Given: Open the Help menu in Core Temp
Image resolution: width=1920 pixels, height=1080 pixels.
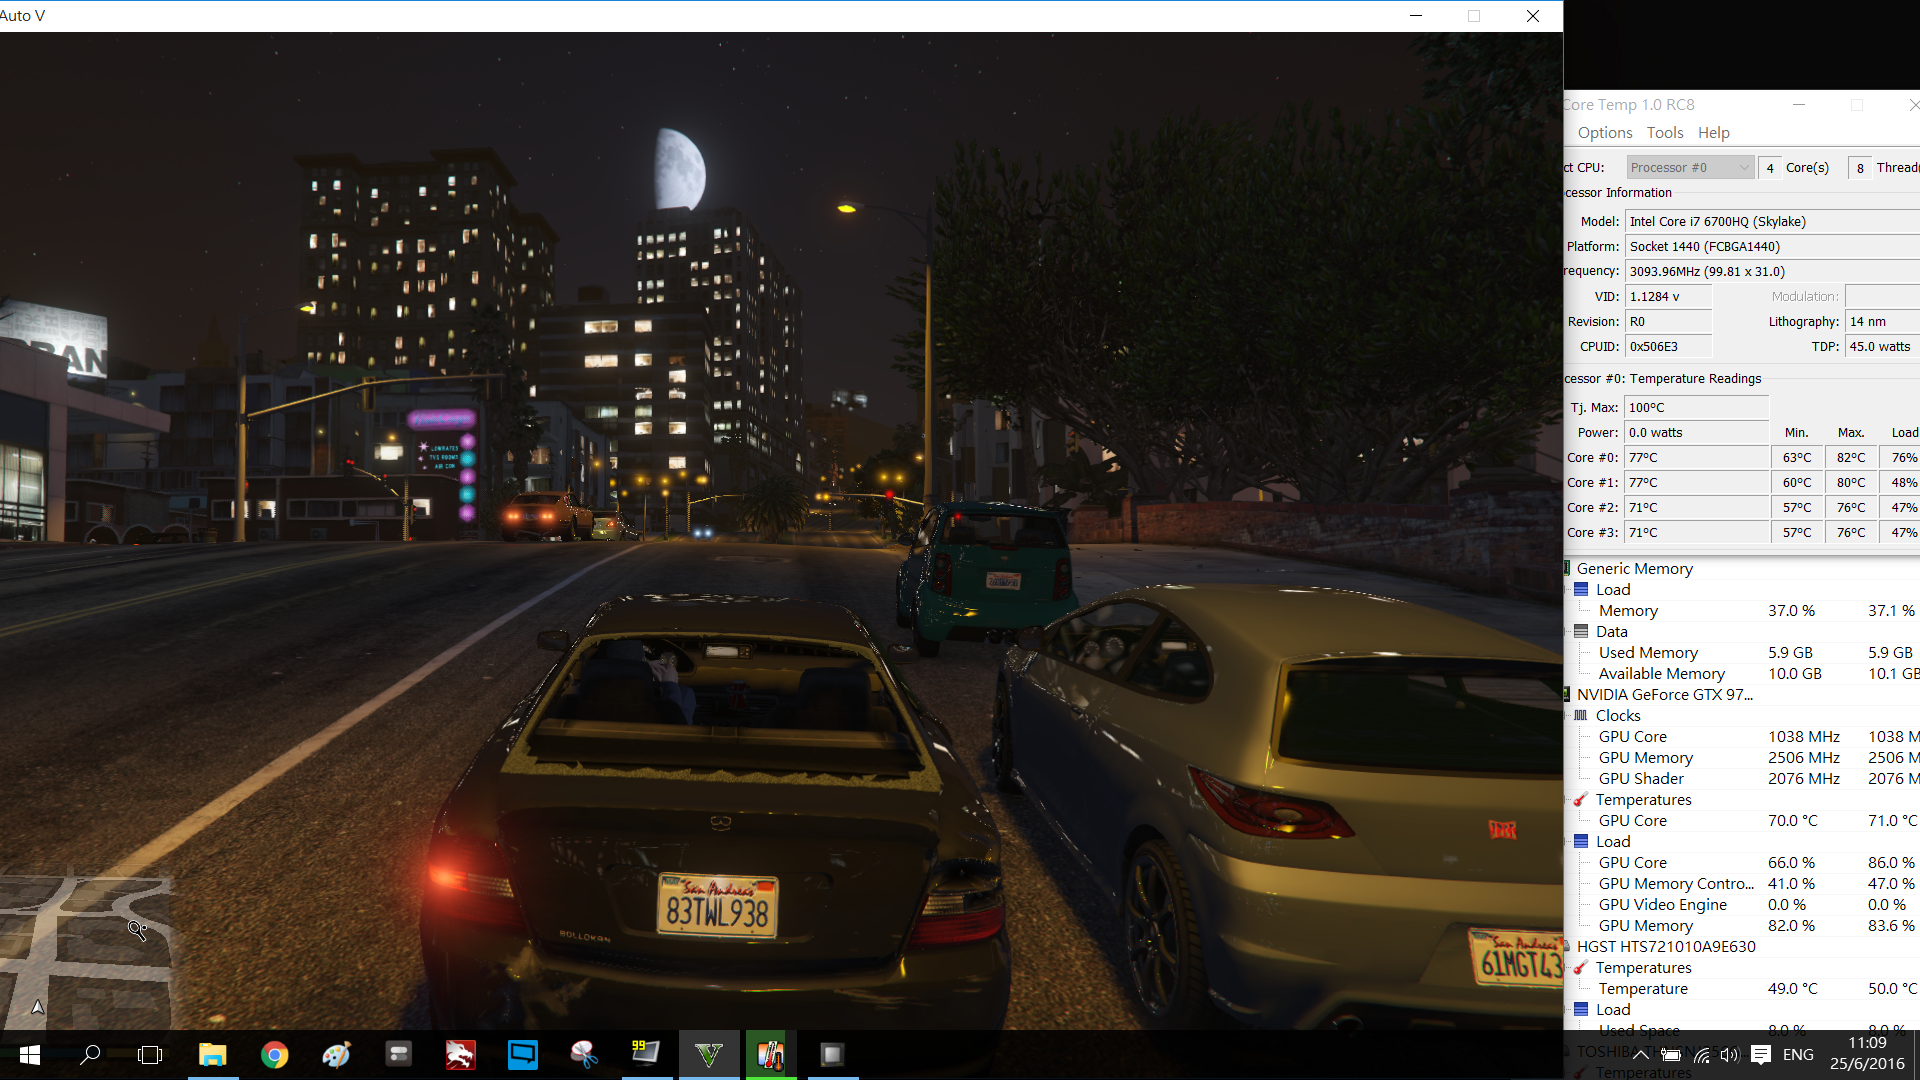Looking at the screenshot, I should point(1713,132).
